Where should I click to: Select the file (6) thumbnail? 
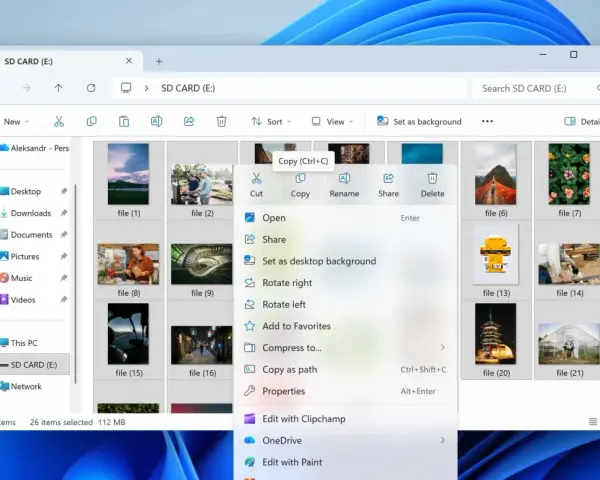click(496, 174)
